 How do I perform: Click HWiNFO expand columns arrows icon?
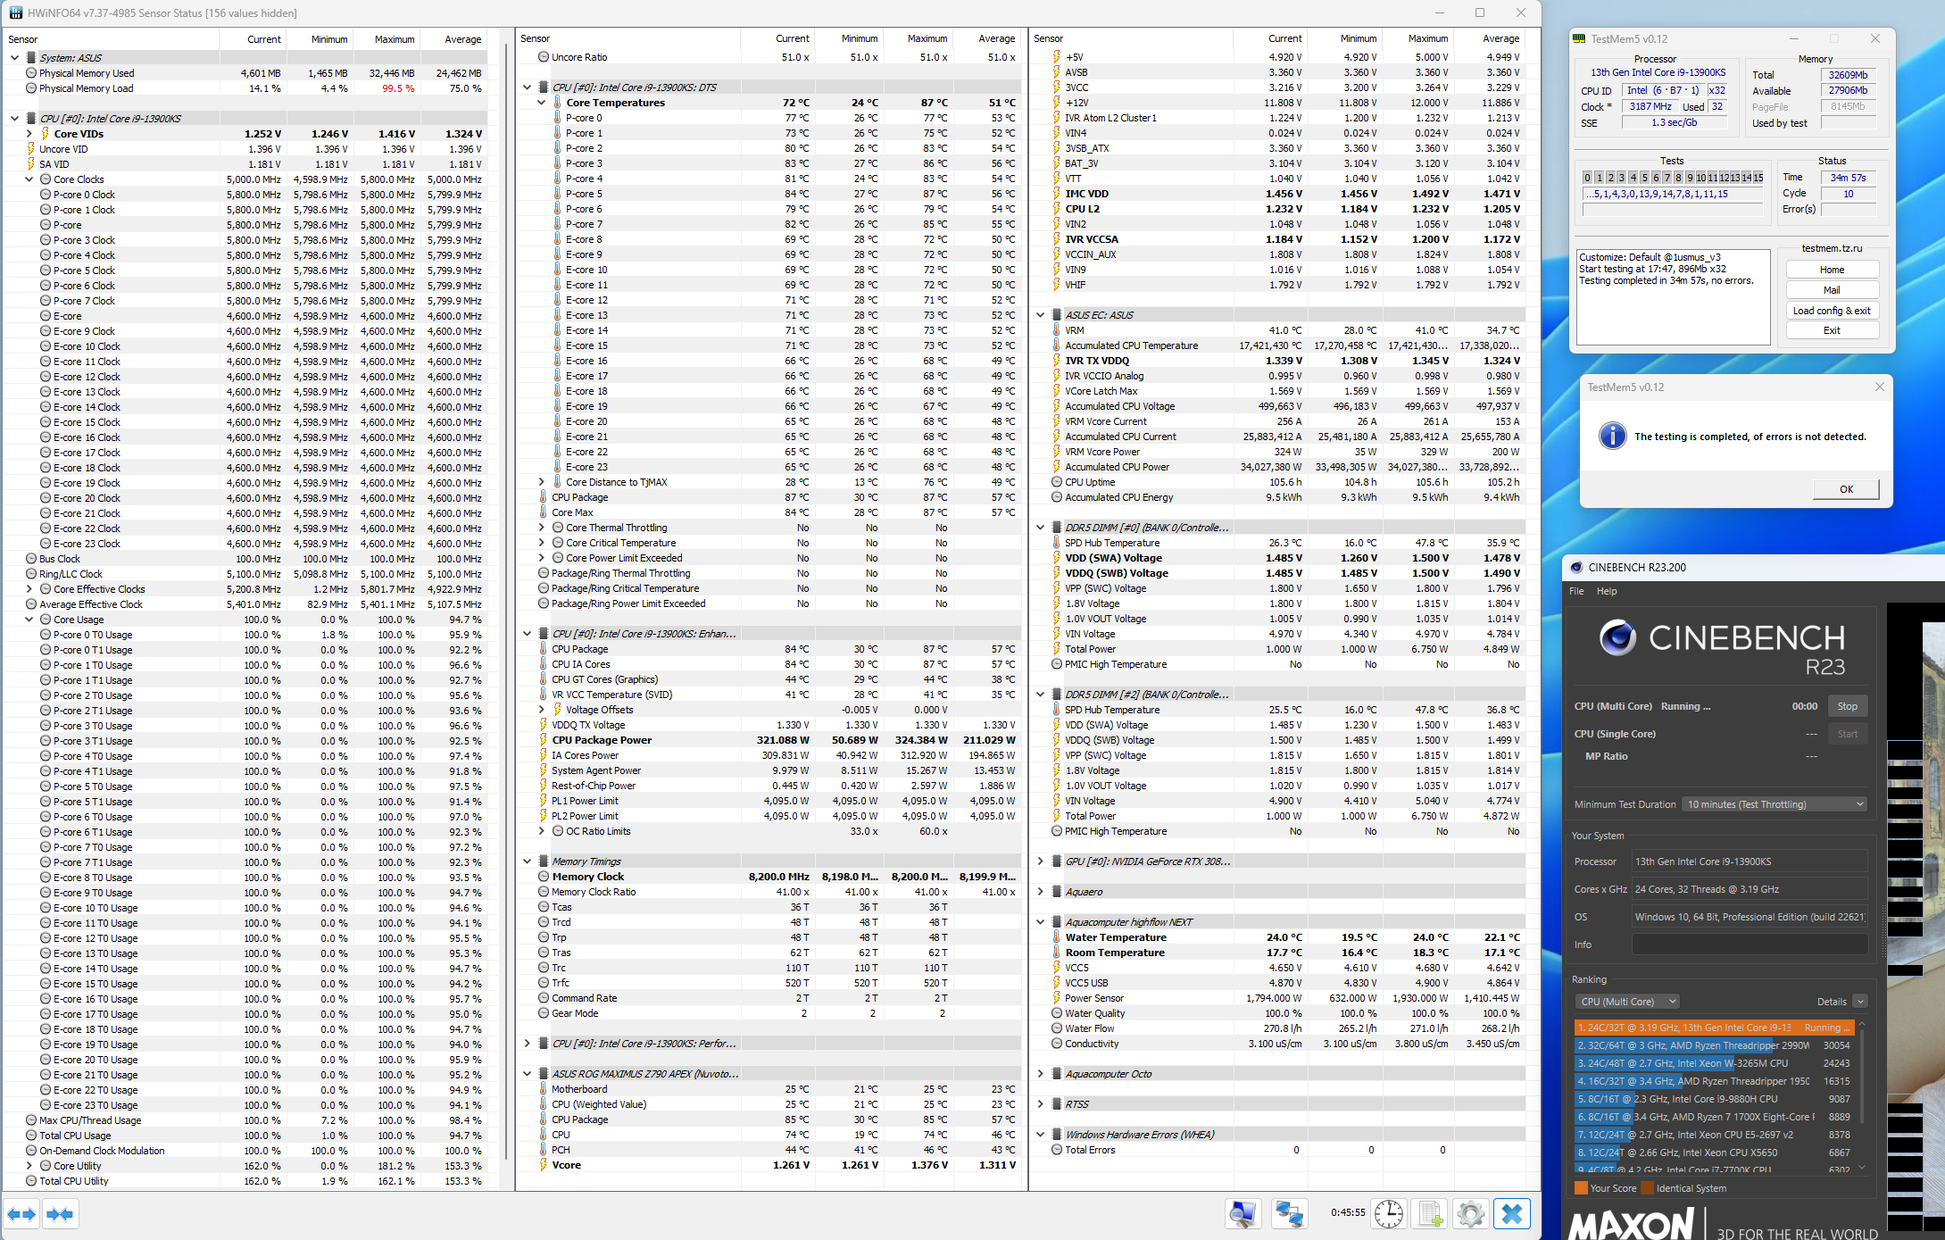22,1214
